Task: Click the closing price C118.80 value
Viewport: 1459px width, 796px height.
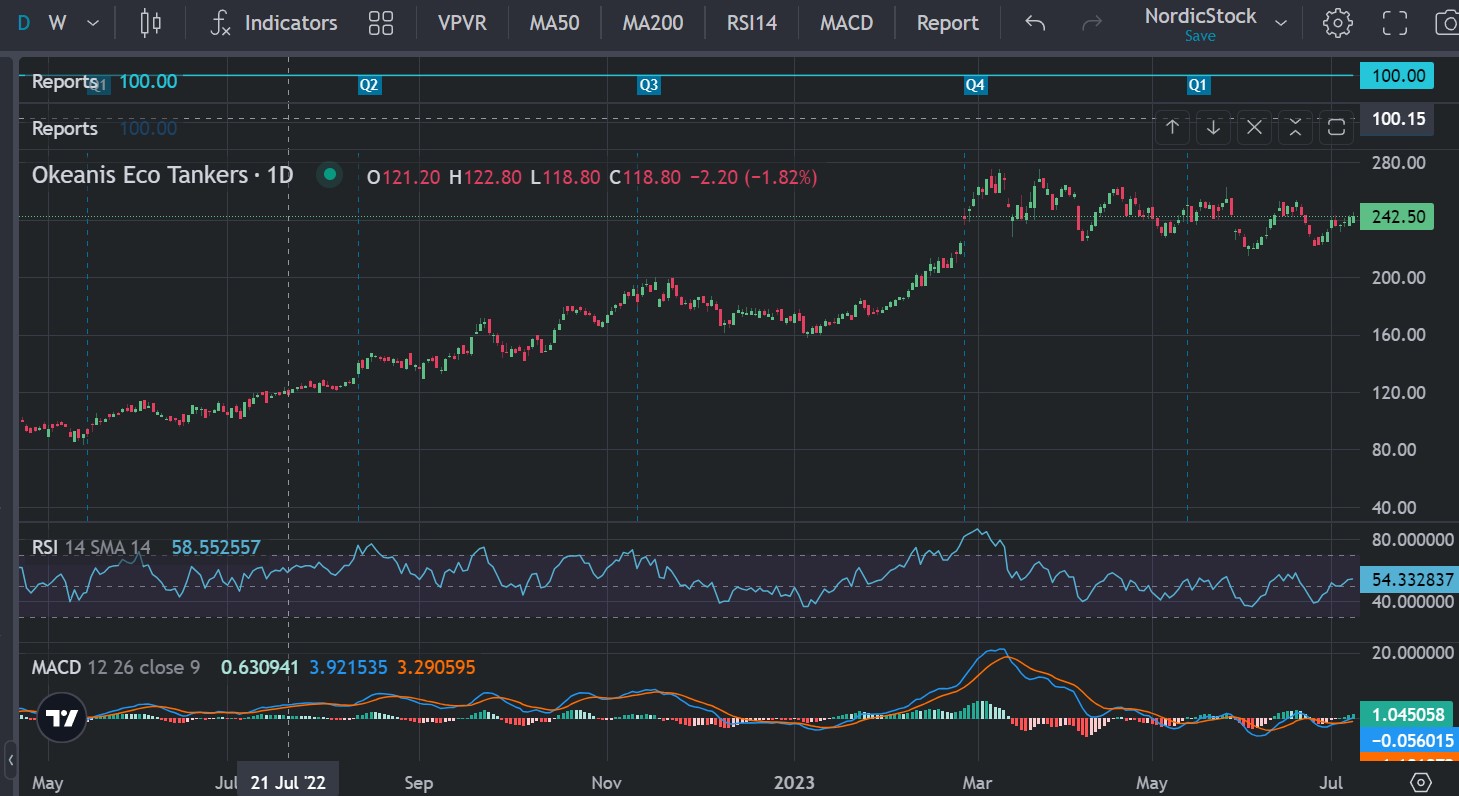Action: click(646, 177)
